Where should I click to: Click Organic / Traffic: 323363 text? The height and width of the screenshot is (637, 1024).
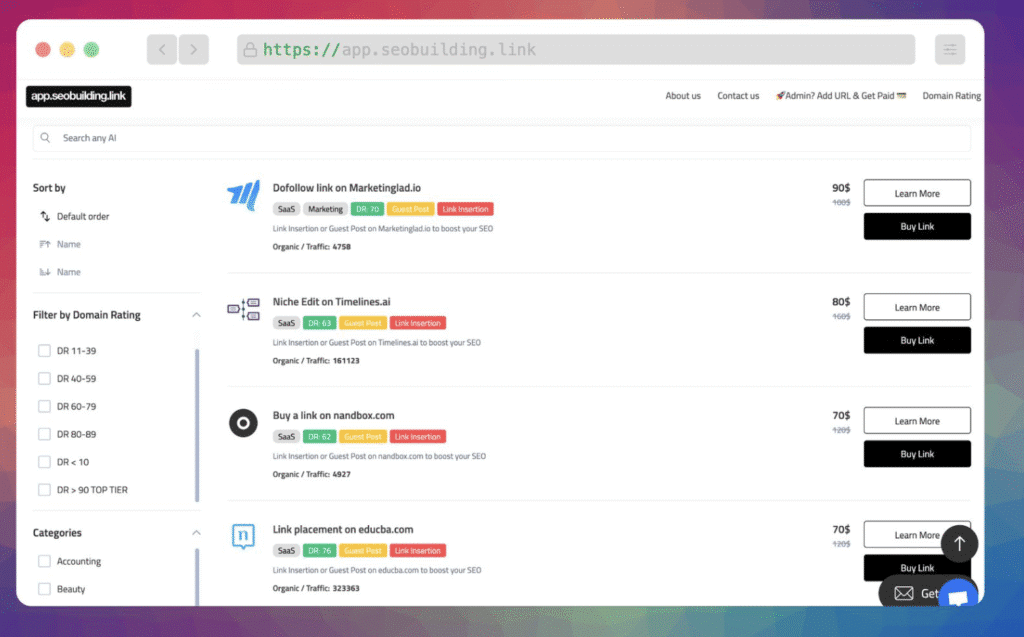coord(315,588)
